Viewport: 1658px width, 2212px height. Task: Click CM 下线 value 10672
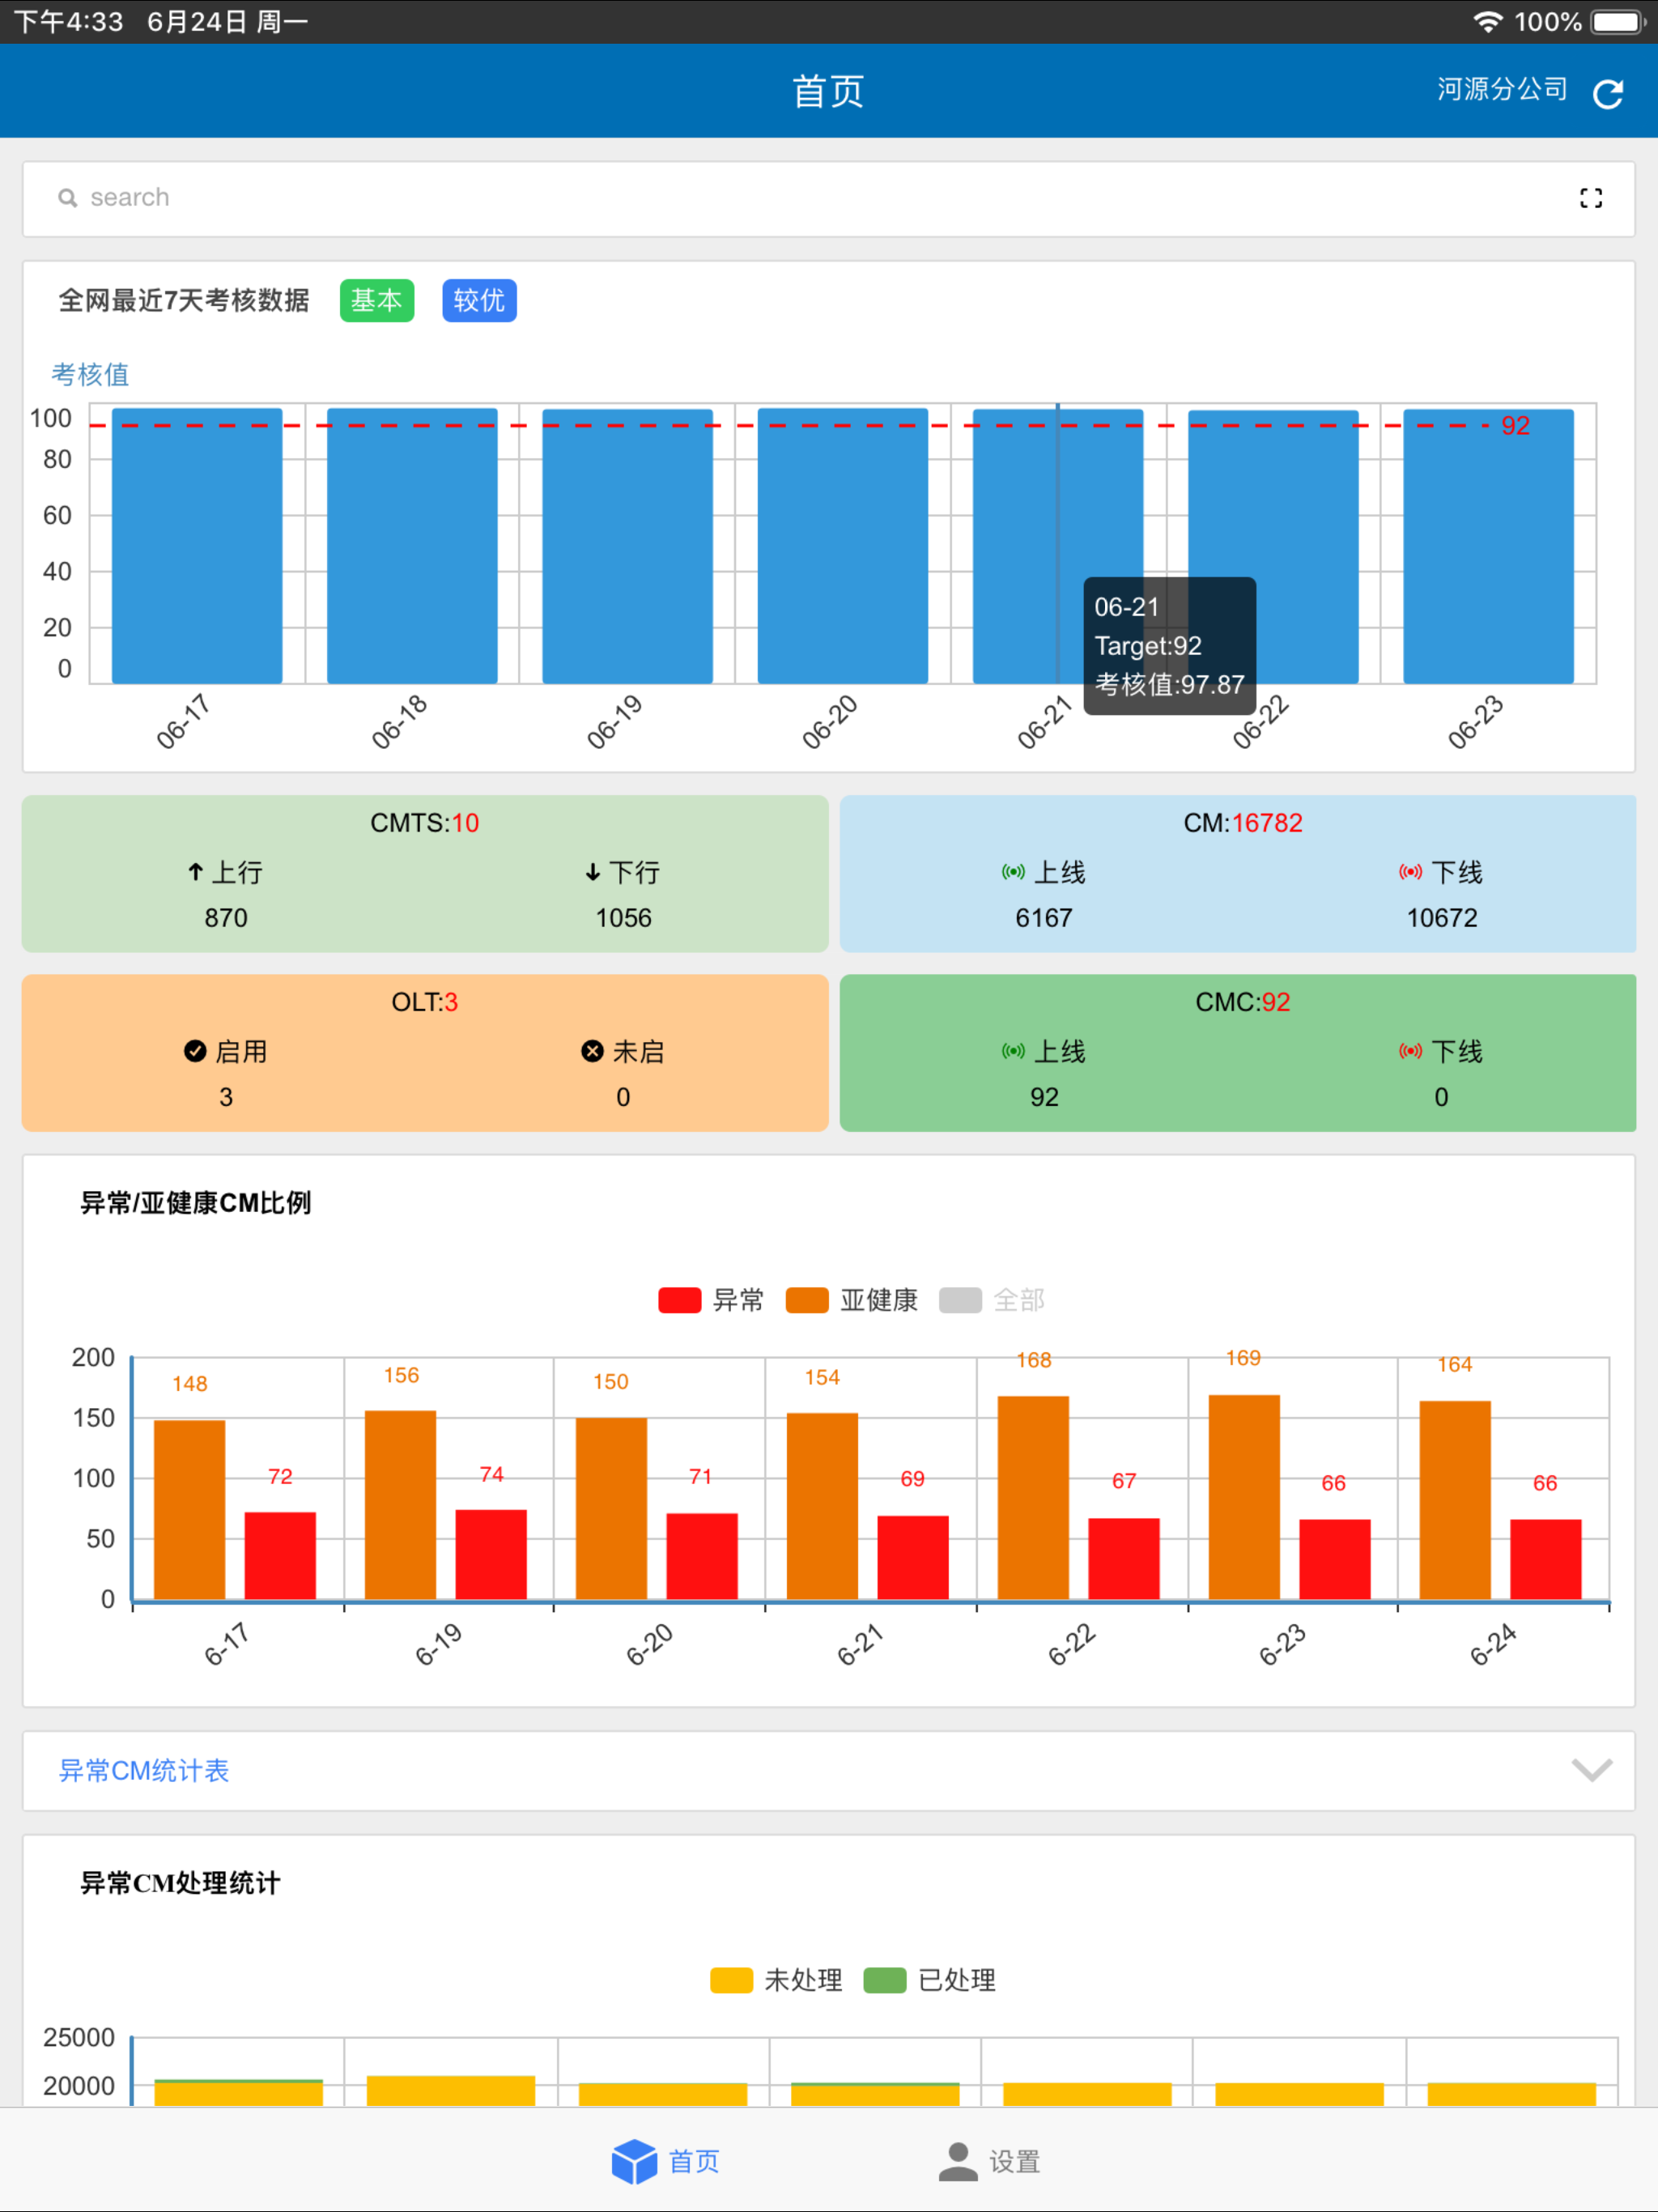(1441, 918)
